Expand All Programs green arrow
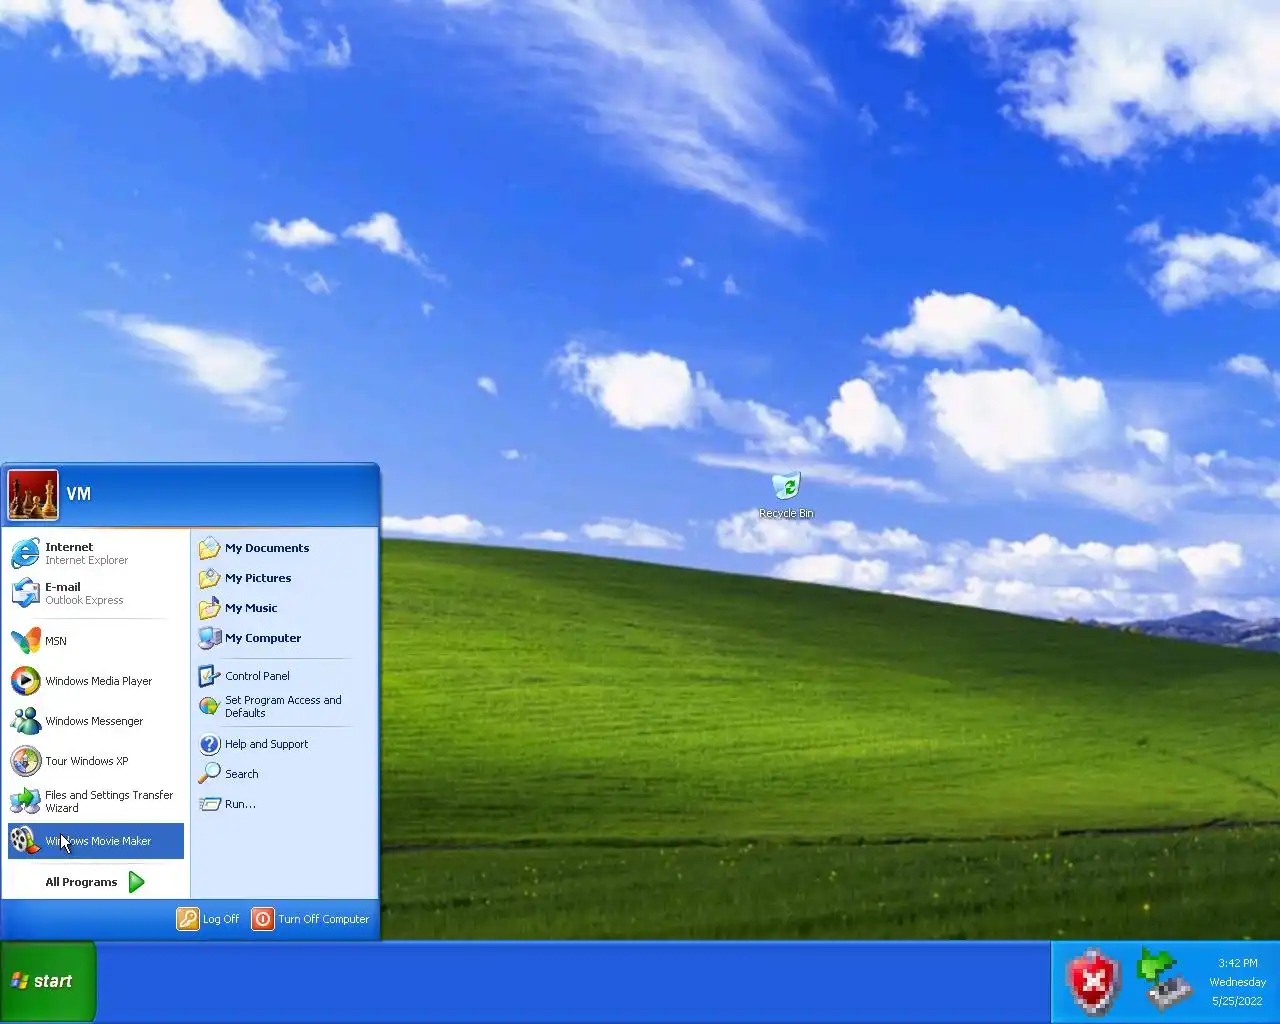This screenshot has height=1024, width=1280. point(137,882)
